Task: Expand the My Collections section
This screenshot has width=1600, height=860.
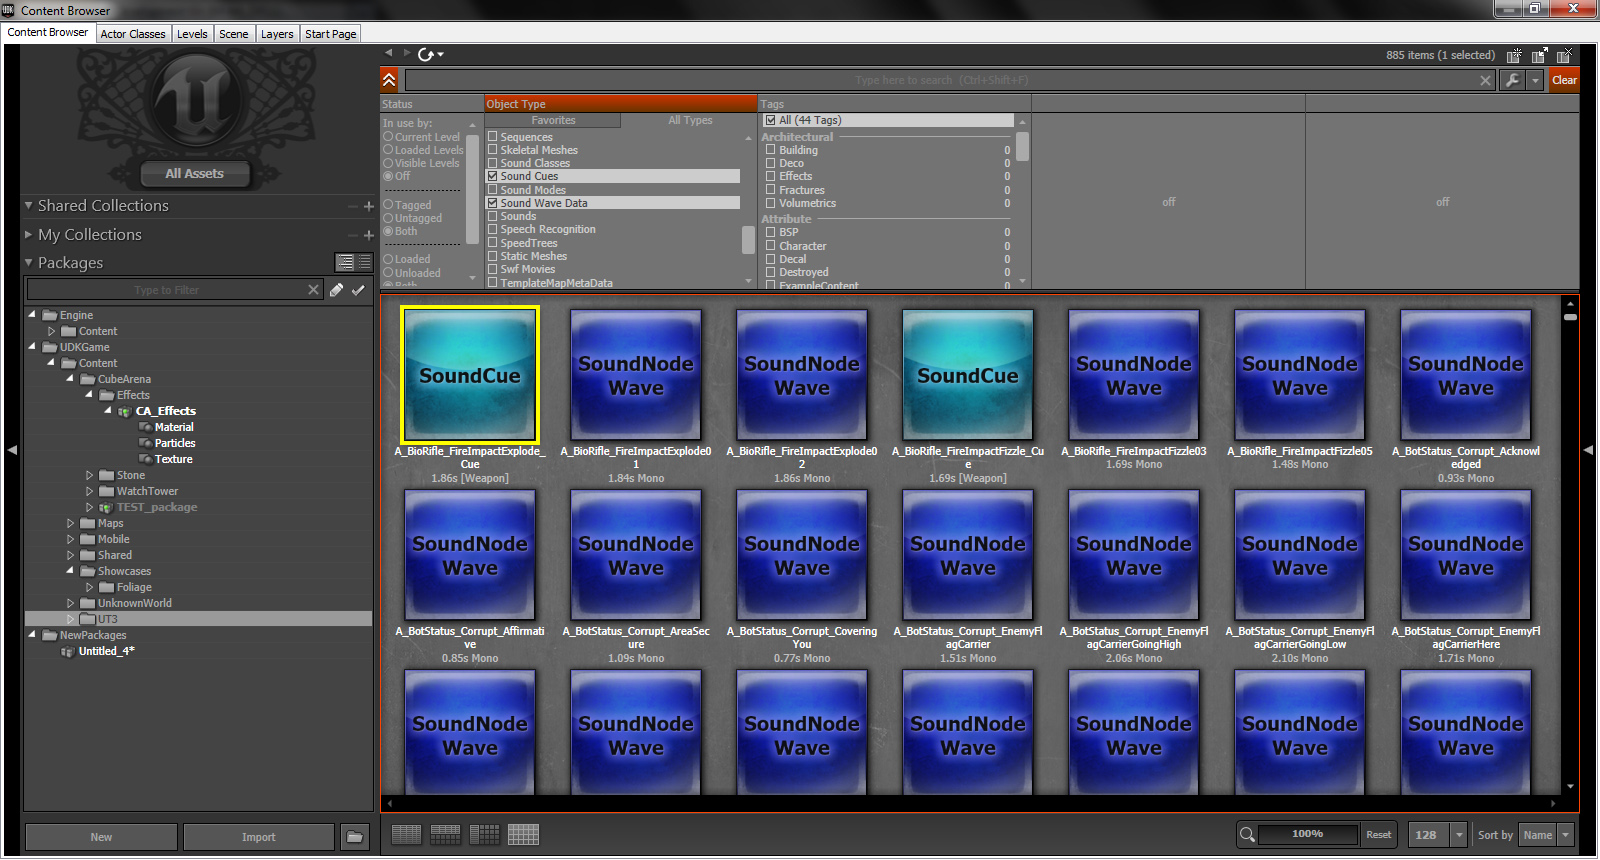Action: 29,235
